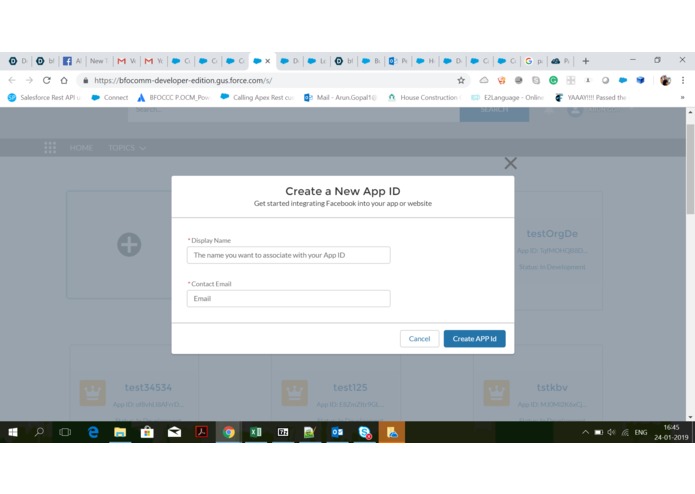Show more bookmarks with the chevron
Screen dimensions: 695x494
683,97
